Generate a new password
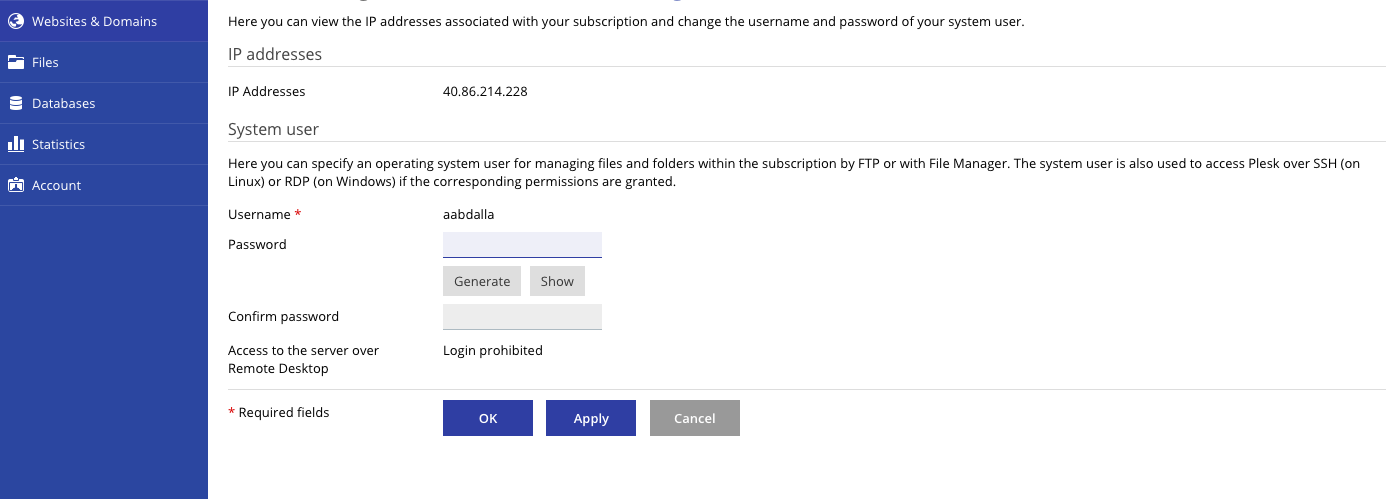Image resolution: width=1386 pixels, height=499 pixels. coord(482,281)
